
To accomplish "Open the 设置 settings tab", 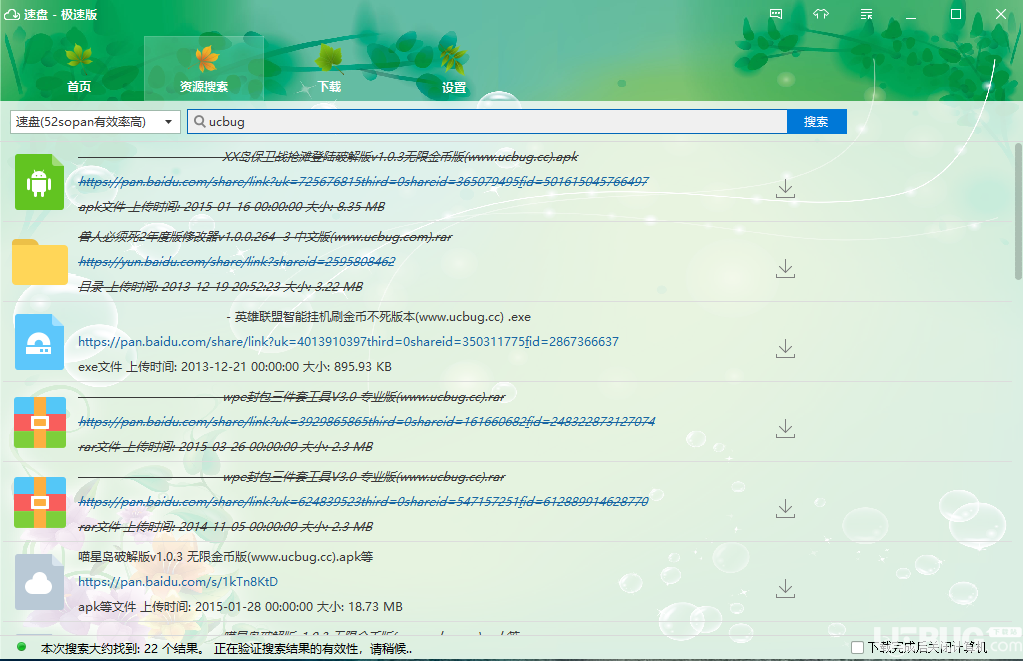I will (x=453, y=69).
